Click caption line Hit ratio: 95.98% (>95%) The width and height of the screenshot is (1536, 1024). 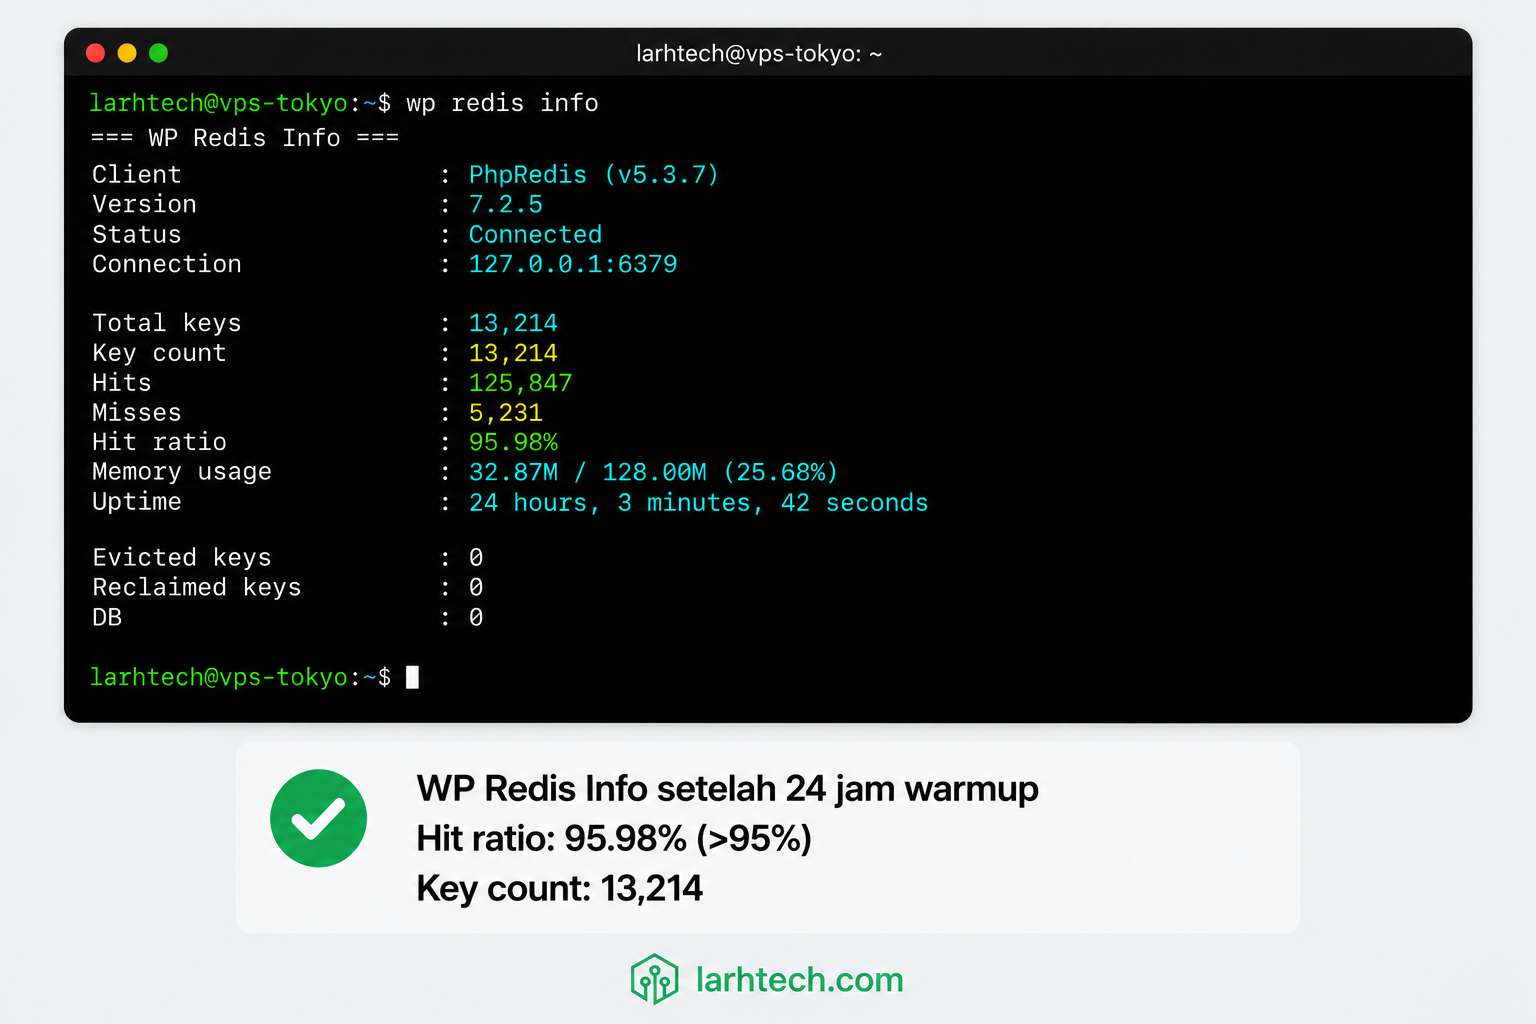(613, 839)
